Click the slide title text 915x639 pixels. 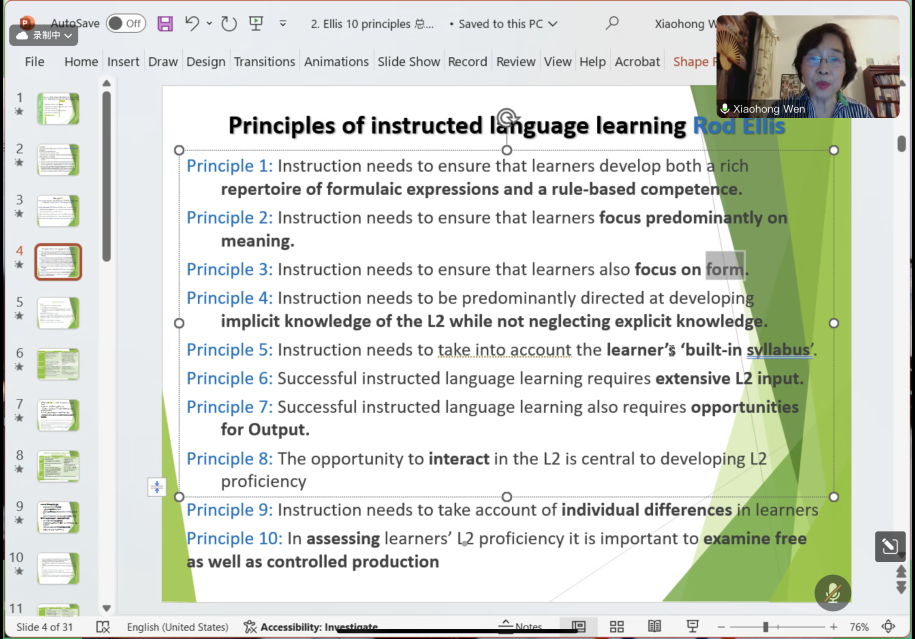tap(507, 125)
